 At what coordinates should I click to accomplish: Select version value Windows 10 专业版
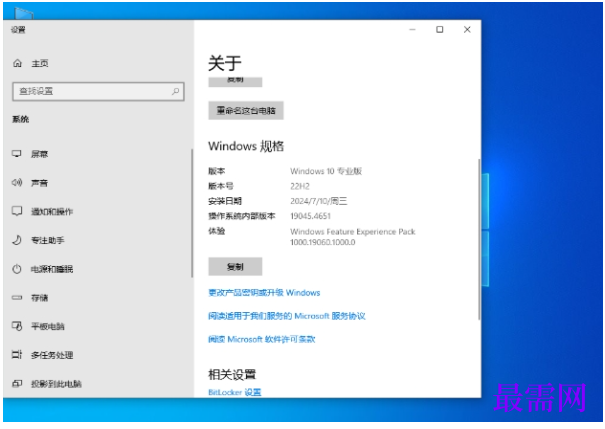326,171
